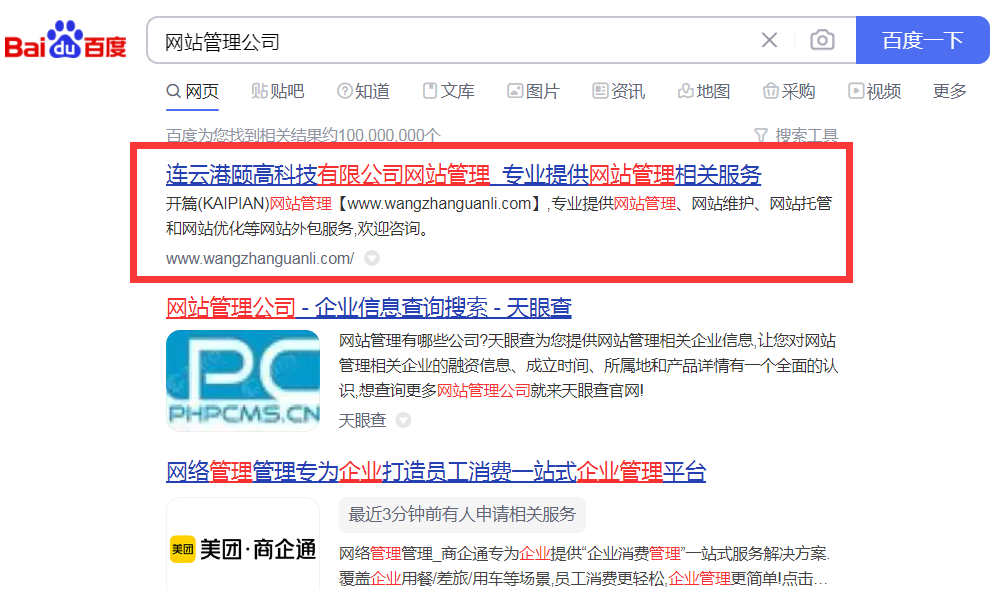Screen dimensions: 996x590
Task: Expand dropdown arrow beside www.wangzhanguanli.com/
Action: (x=372, y=258)
